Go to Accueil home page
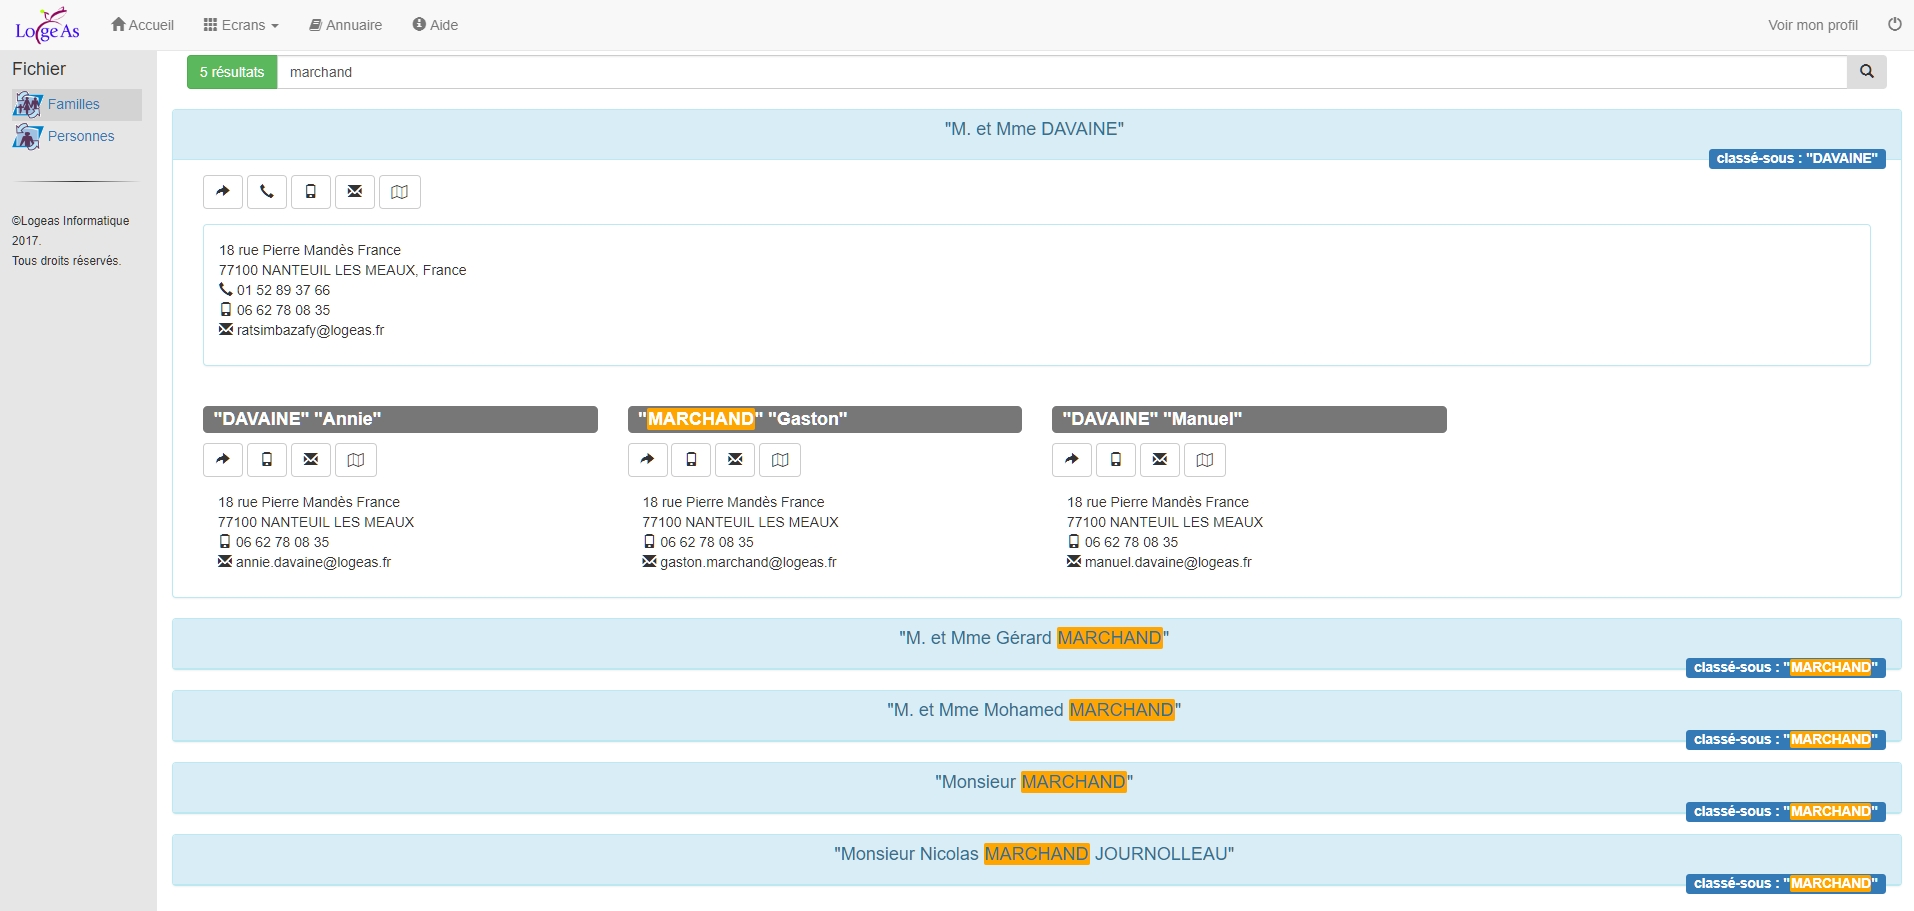 [142, 25]
